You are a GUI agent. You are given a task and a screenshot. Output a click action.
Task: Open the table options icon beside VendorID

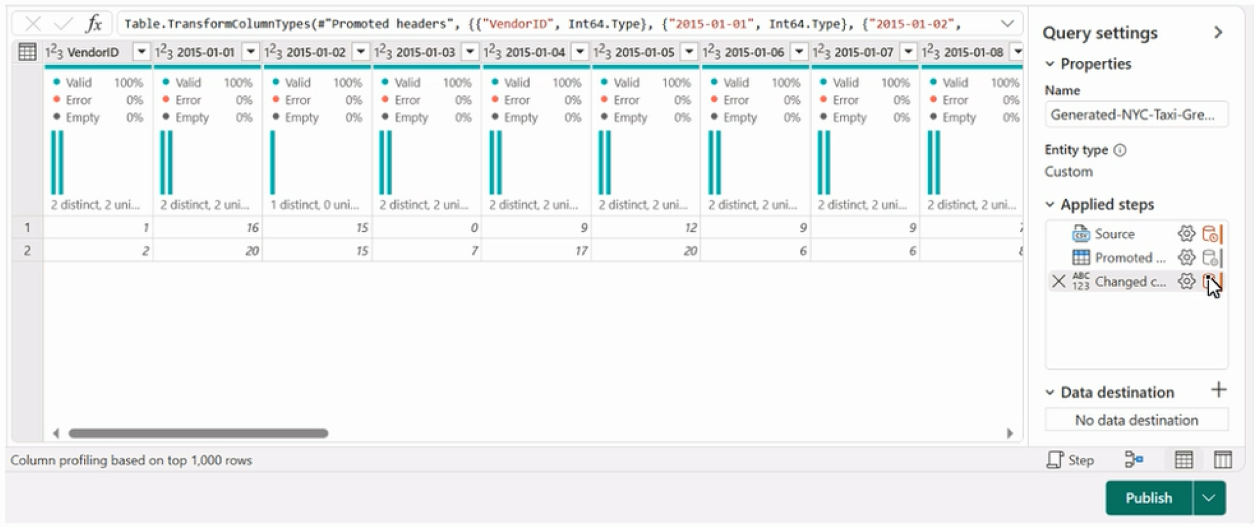click(x=28, y=51)
